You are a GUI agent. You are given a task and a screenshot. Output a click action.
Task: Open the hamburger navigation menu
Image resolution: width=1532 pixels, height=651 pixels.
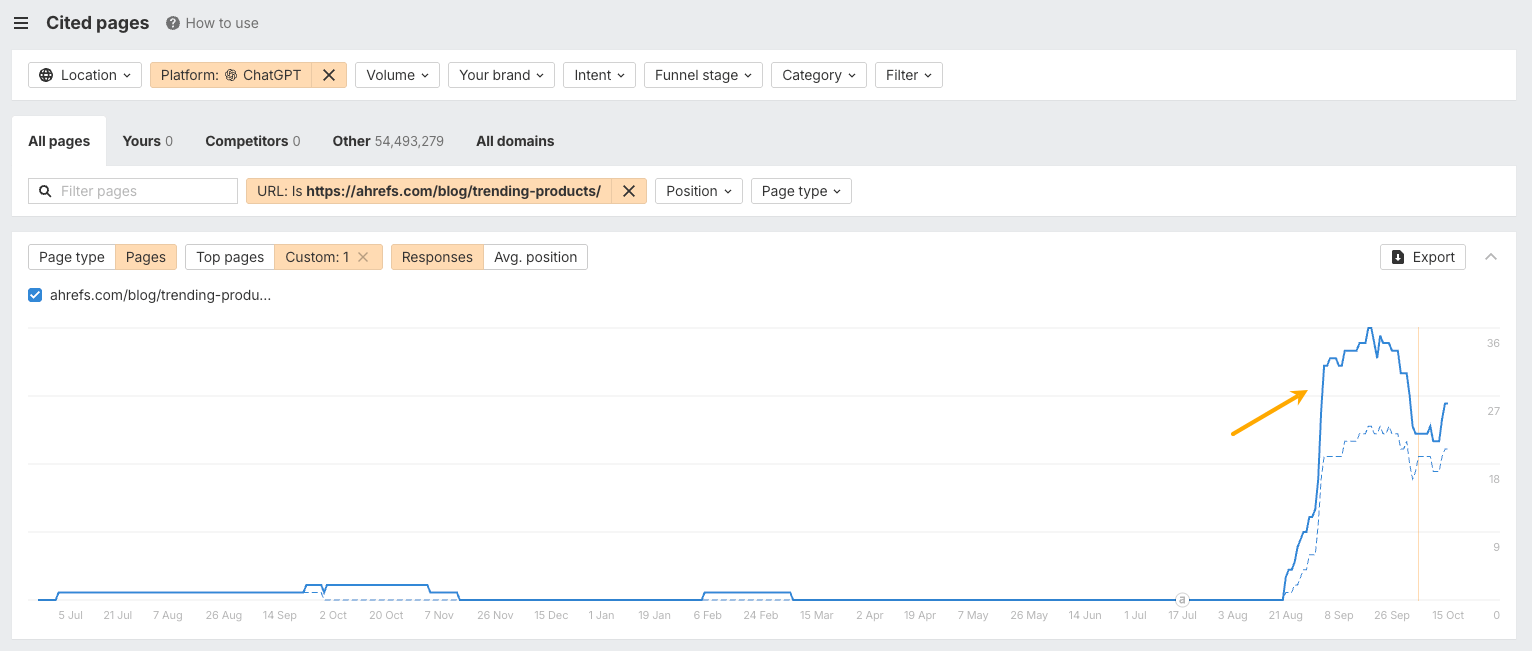21,23
